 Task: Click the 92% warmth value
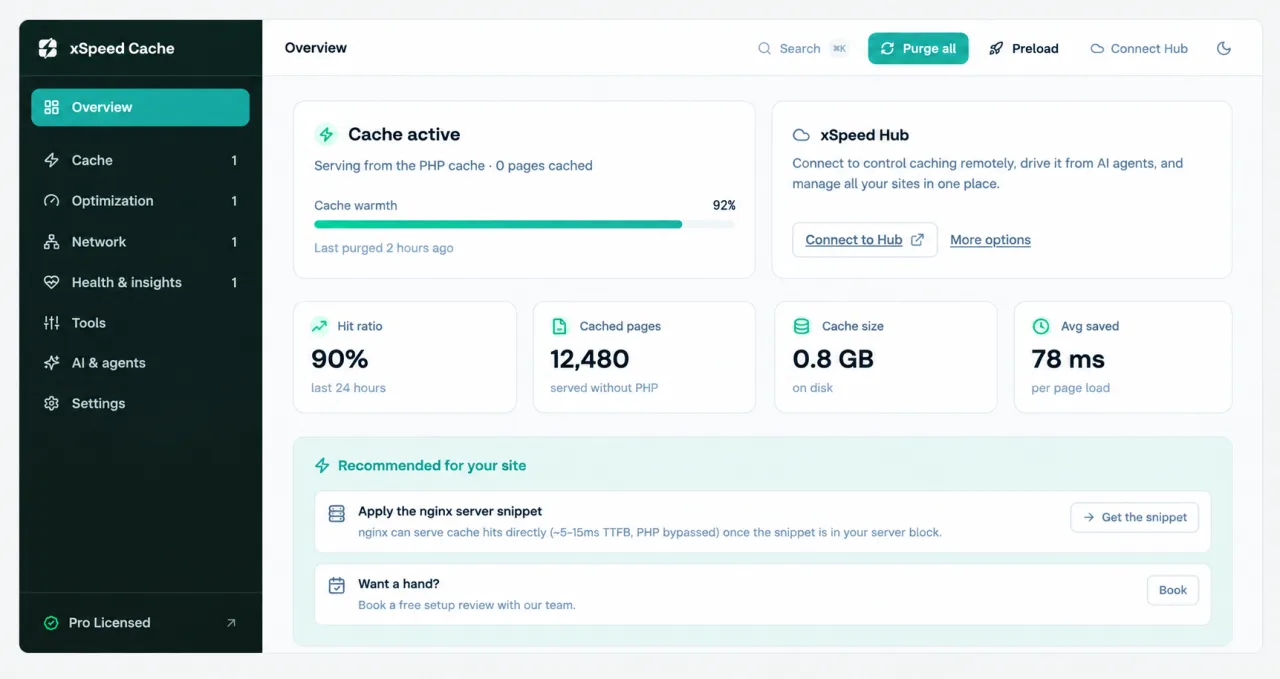click(724, 205)
